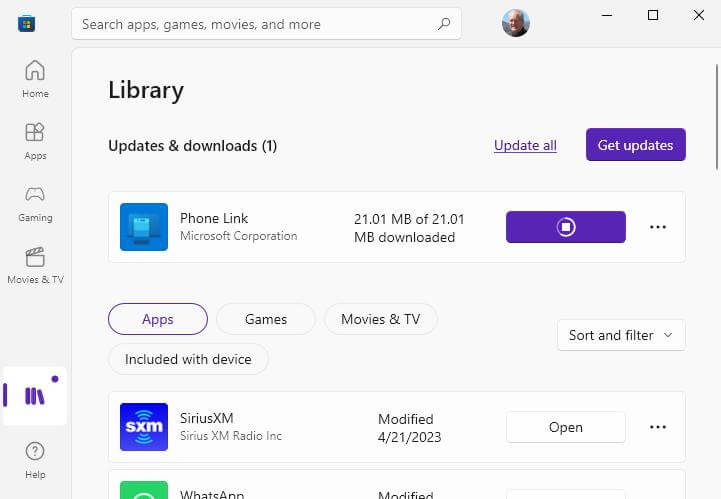The height and width of the screenshot is (499, 721).
Task: Click the WhatsApp app icon
Action: pyautogui.click(x=144, y=490)
